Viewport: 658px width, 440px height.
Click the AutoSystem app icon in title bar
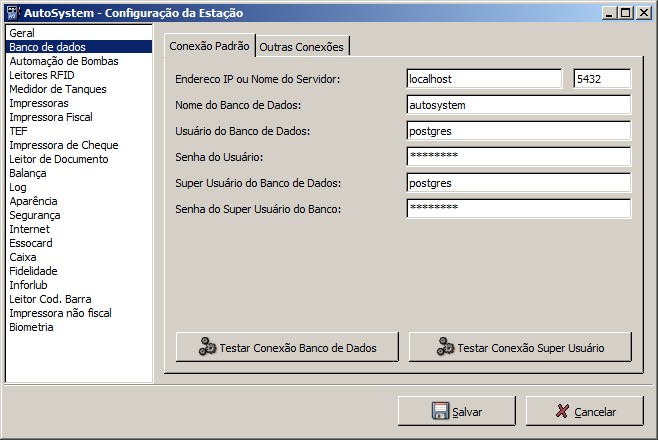coord(13,13)
